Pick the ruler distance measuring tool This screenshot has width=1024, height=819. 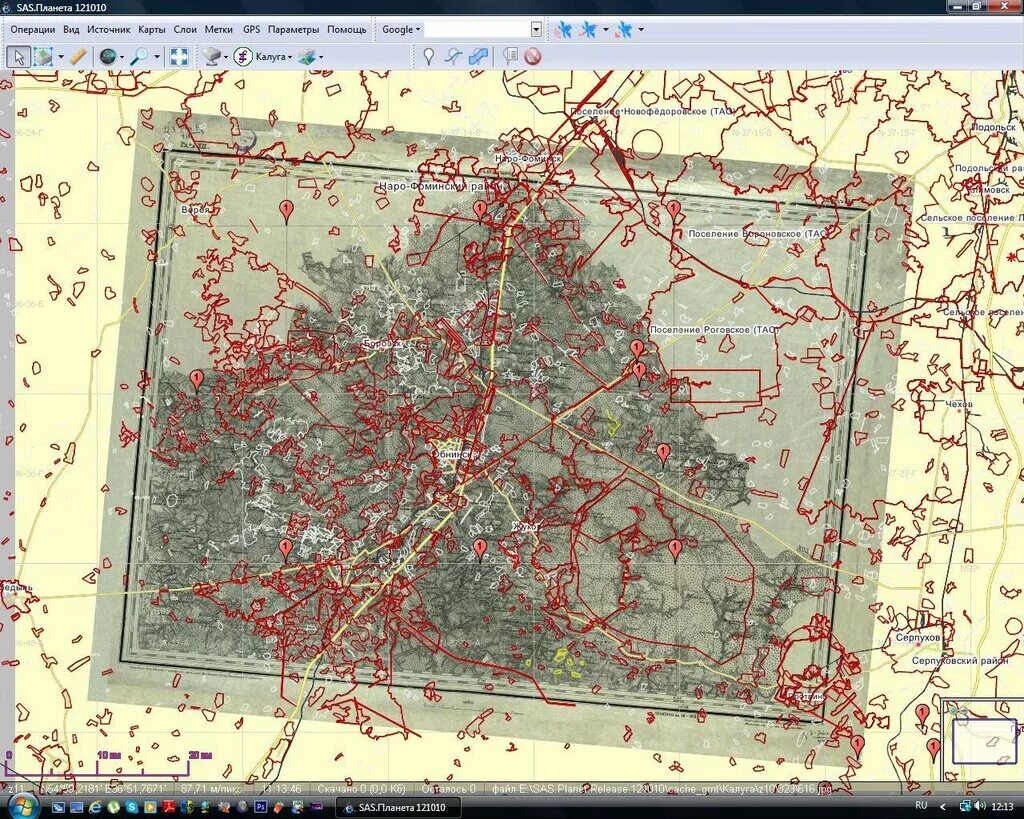click(x=78, y=57)
